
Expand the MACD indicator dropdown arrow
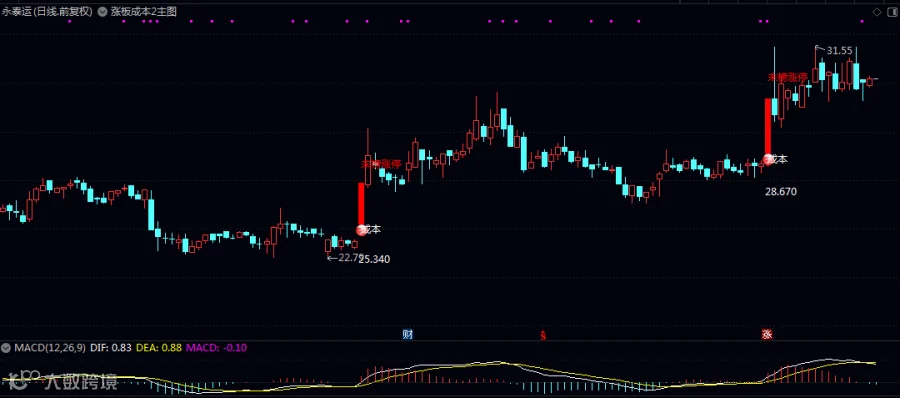pos(6,348)
